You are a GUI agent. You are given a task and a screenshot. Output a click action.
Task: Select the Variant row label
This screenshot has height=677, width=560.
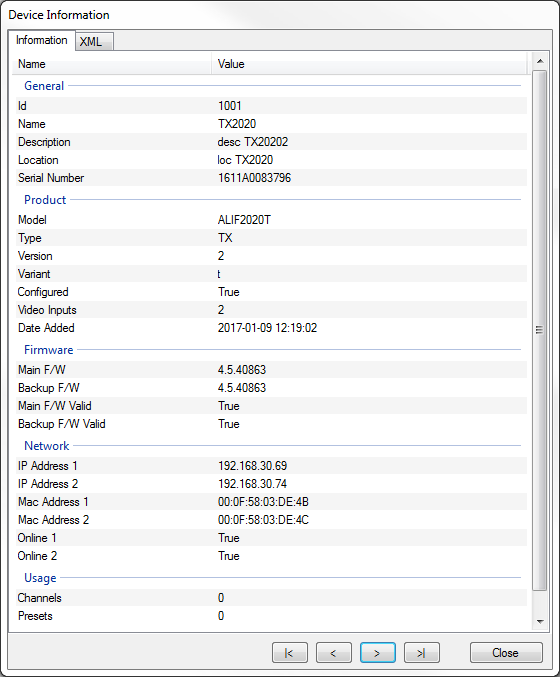pos(34,274)
